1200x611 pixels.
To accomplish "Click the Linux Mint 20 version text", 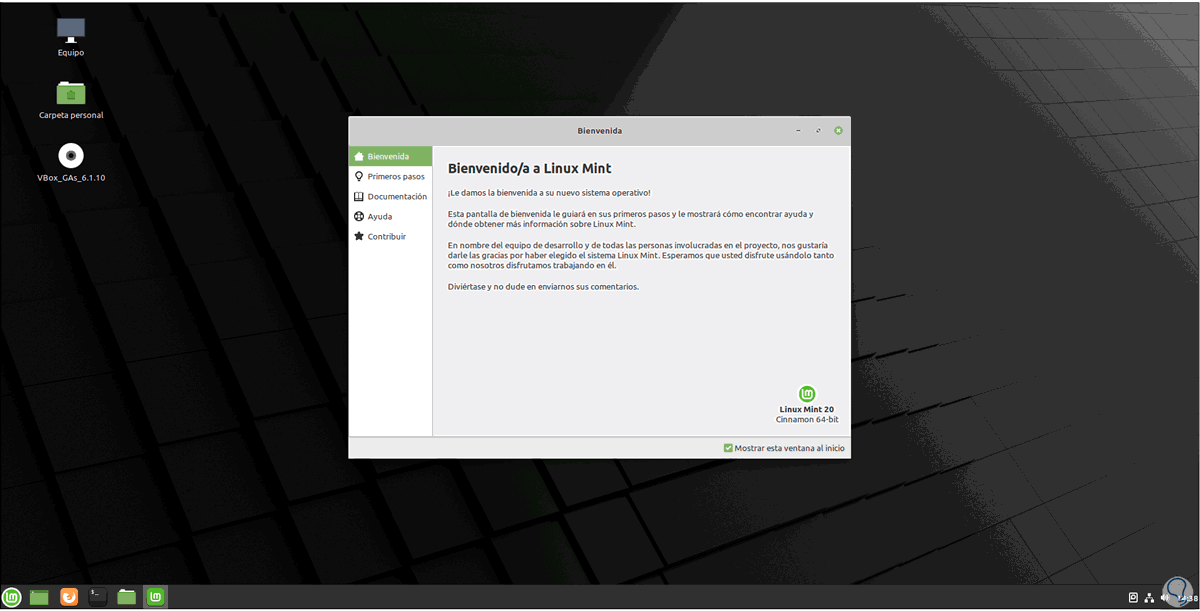I will click(807, 409).
